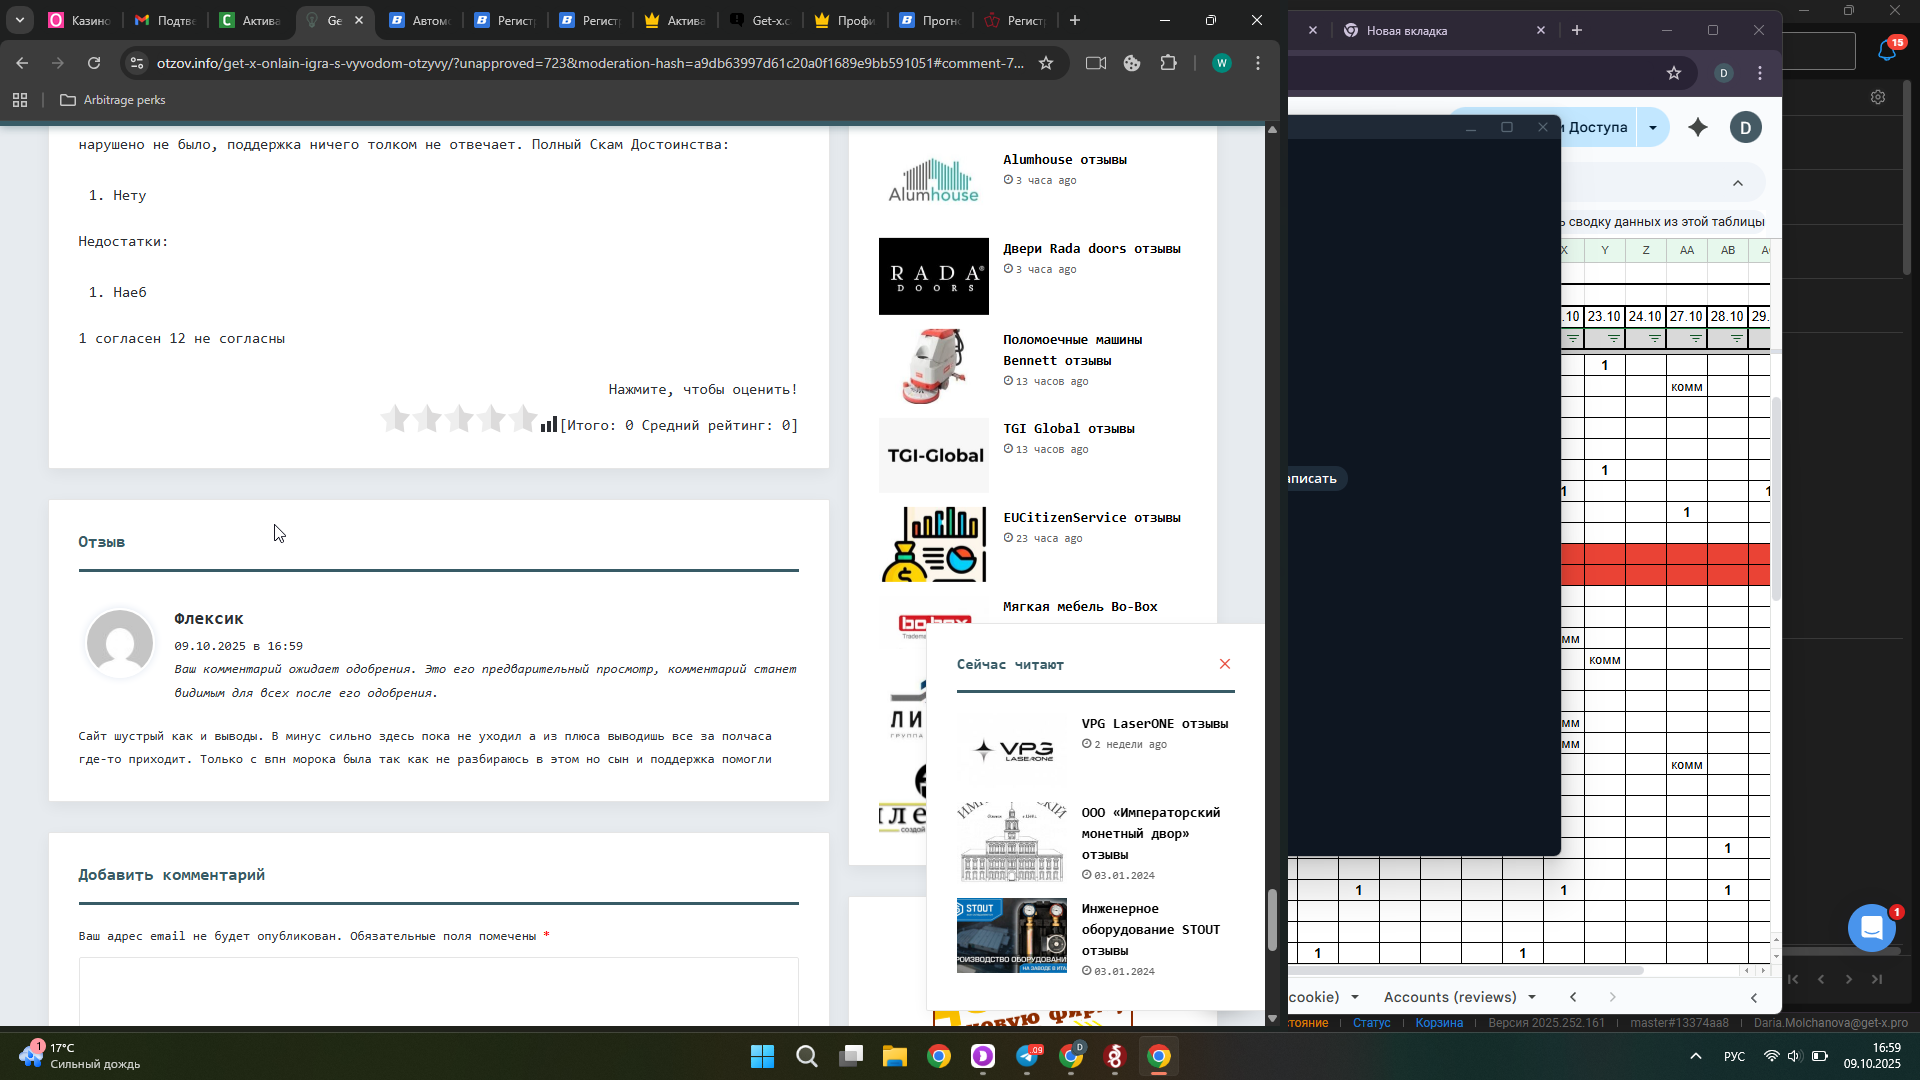Rate the review with the first star
The image size is (1920, 1080).
pyautogui.click(x=396, y=420)
